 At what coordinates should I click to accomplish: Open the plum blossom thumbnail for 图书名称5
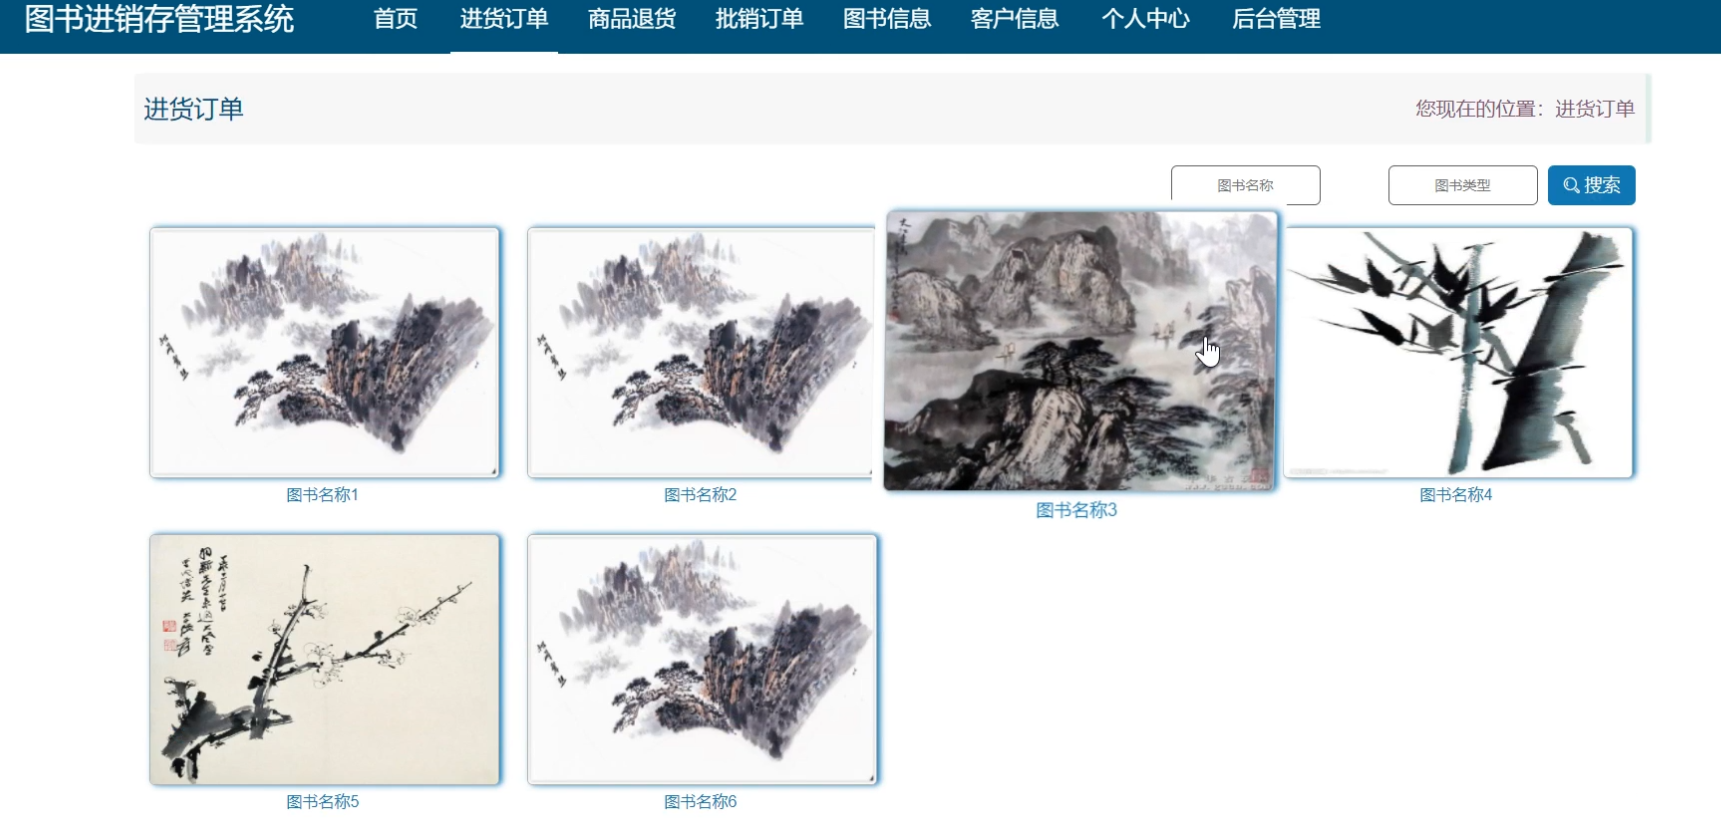pyautogui.click(x=324, y=659)
